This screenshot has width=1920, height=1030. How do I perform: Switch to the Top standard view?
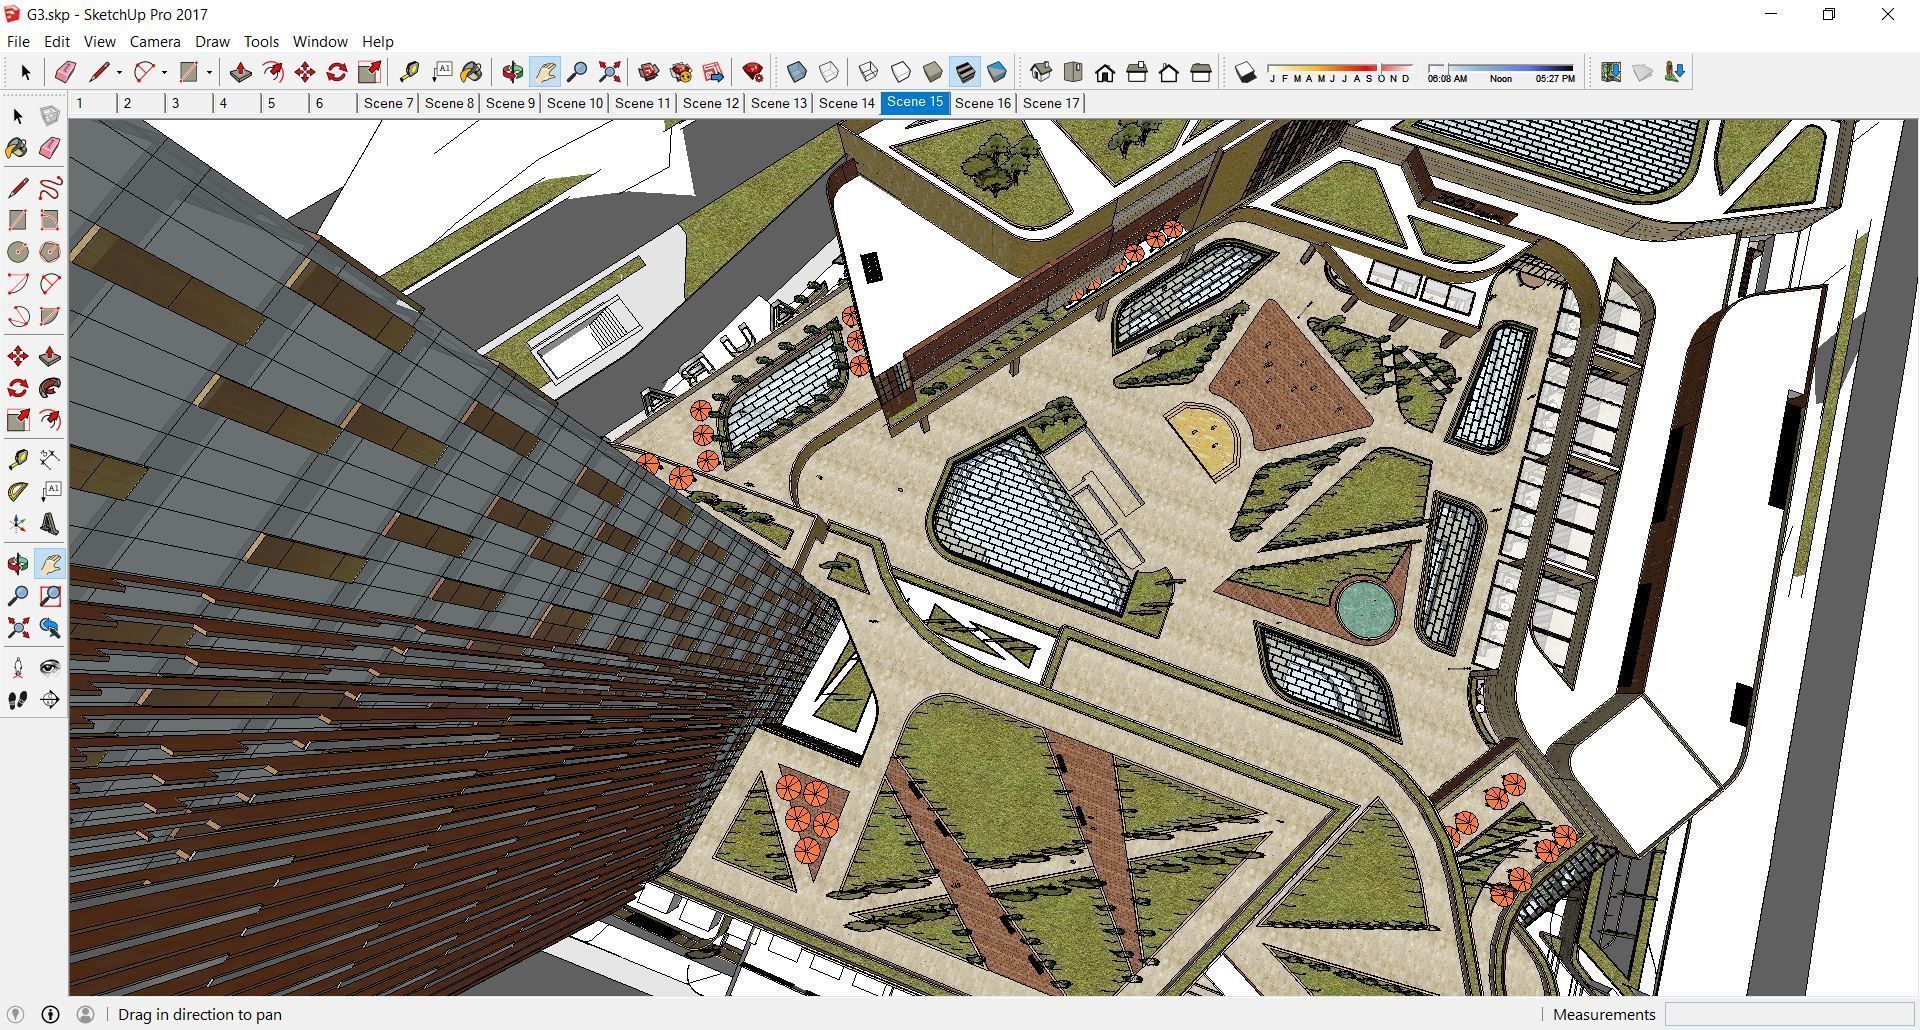point(1074,71)
